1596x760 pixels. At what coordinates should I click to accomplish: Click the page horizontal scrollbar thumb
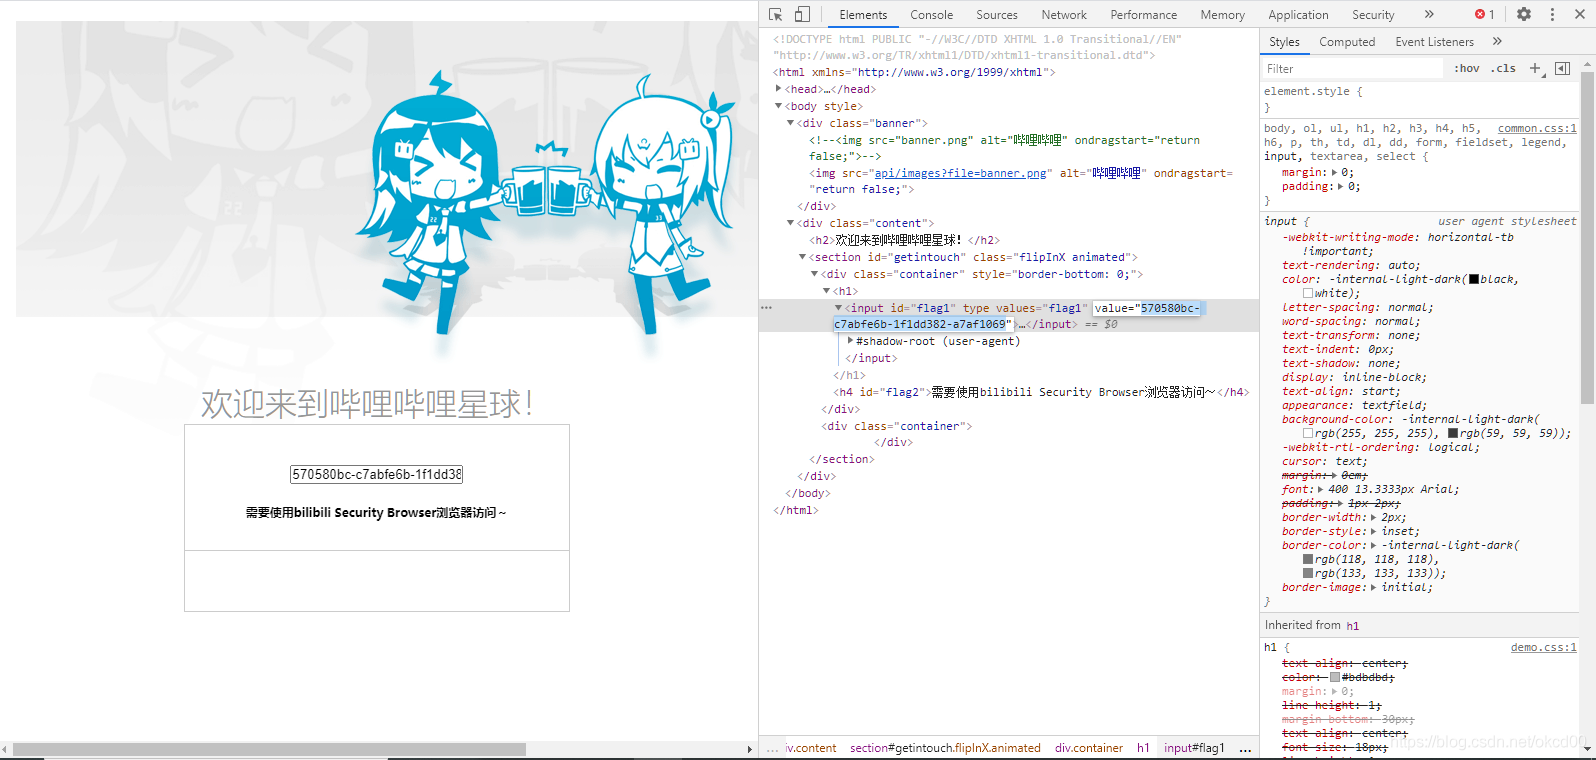pos(269,749)
